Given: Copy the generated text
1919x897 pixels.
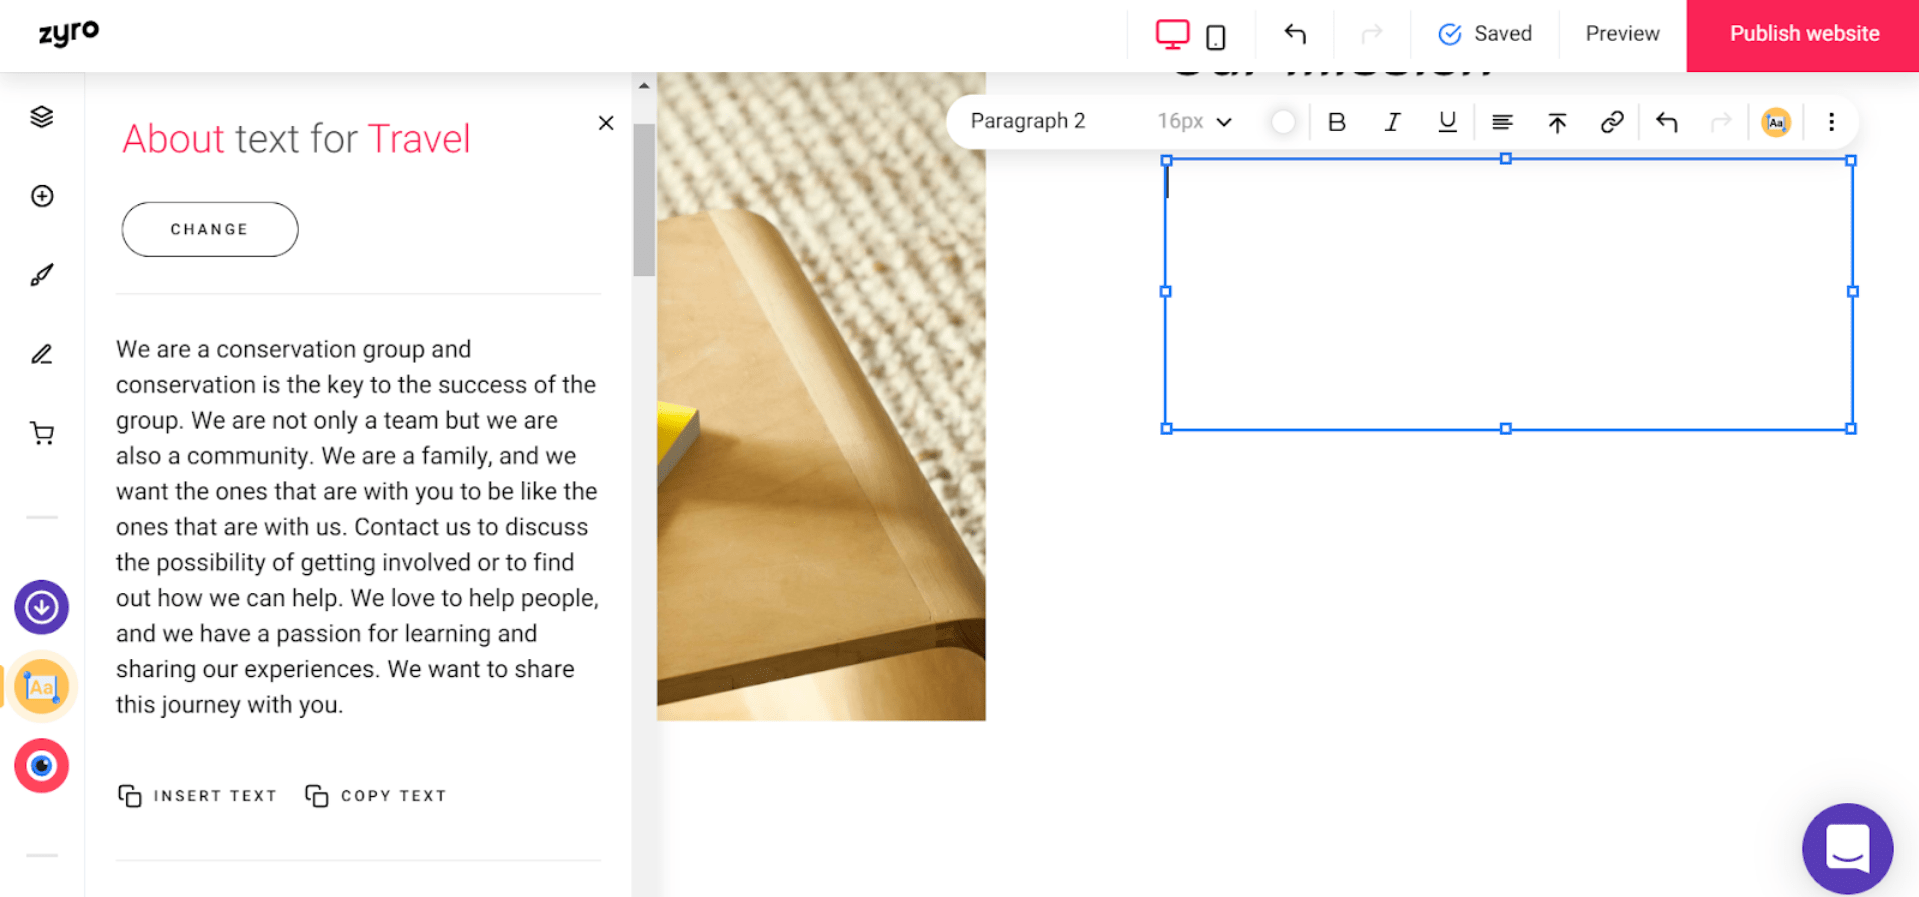Looking at the screenshot, I should (376, 796).
